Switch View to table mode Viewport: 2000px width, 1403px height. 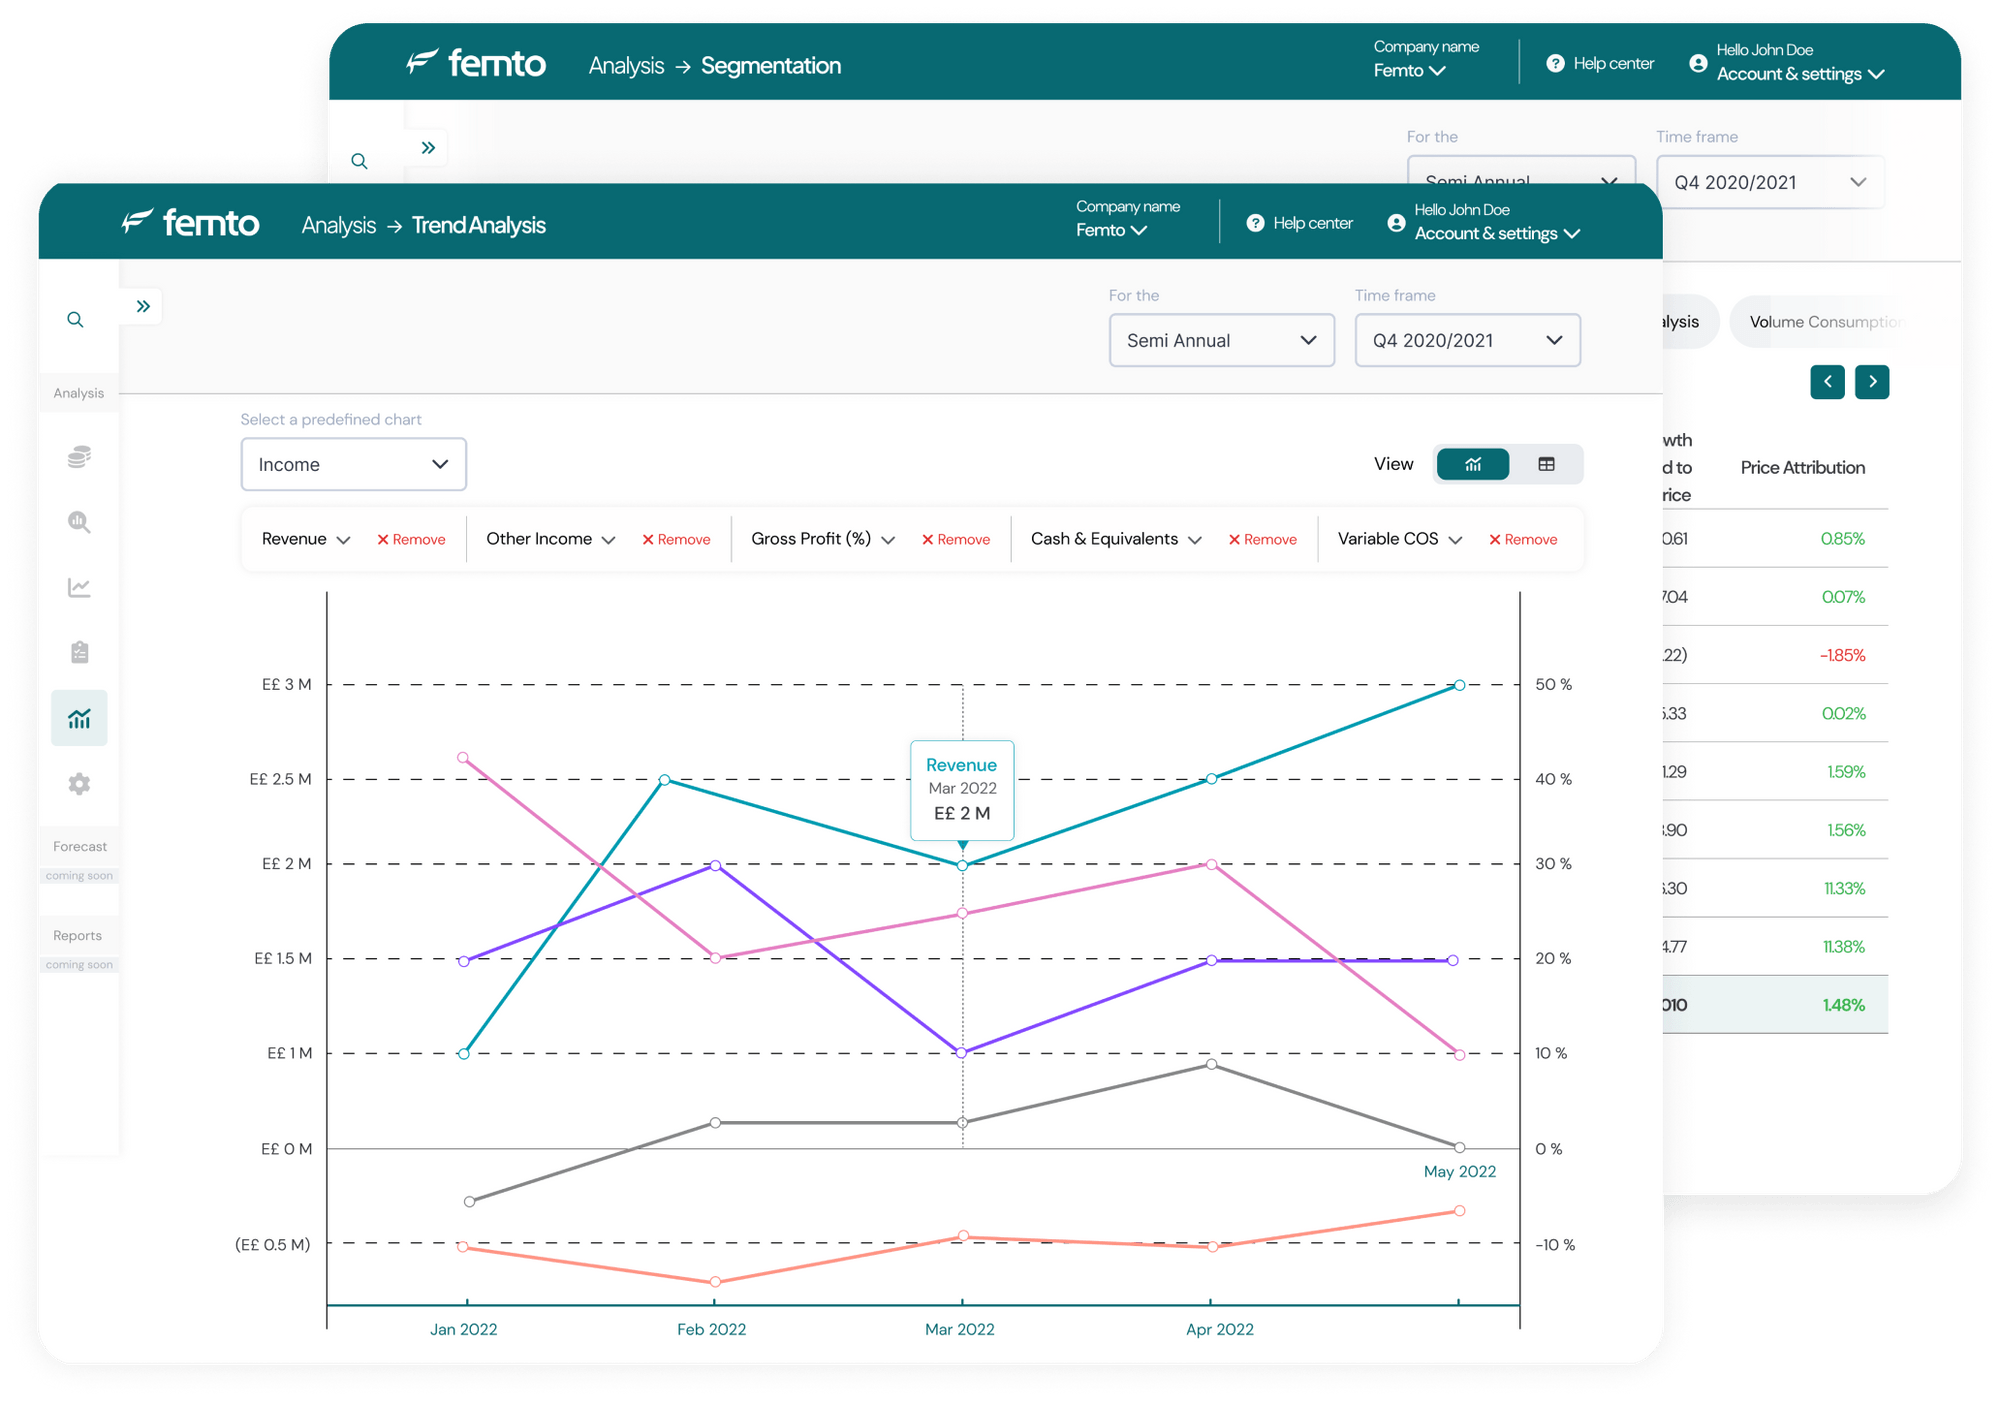[1546, 464]
